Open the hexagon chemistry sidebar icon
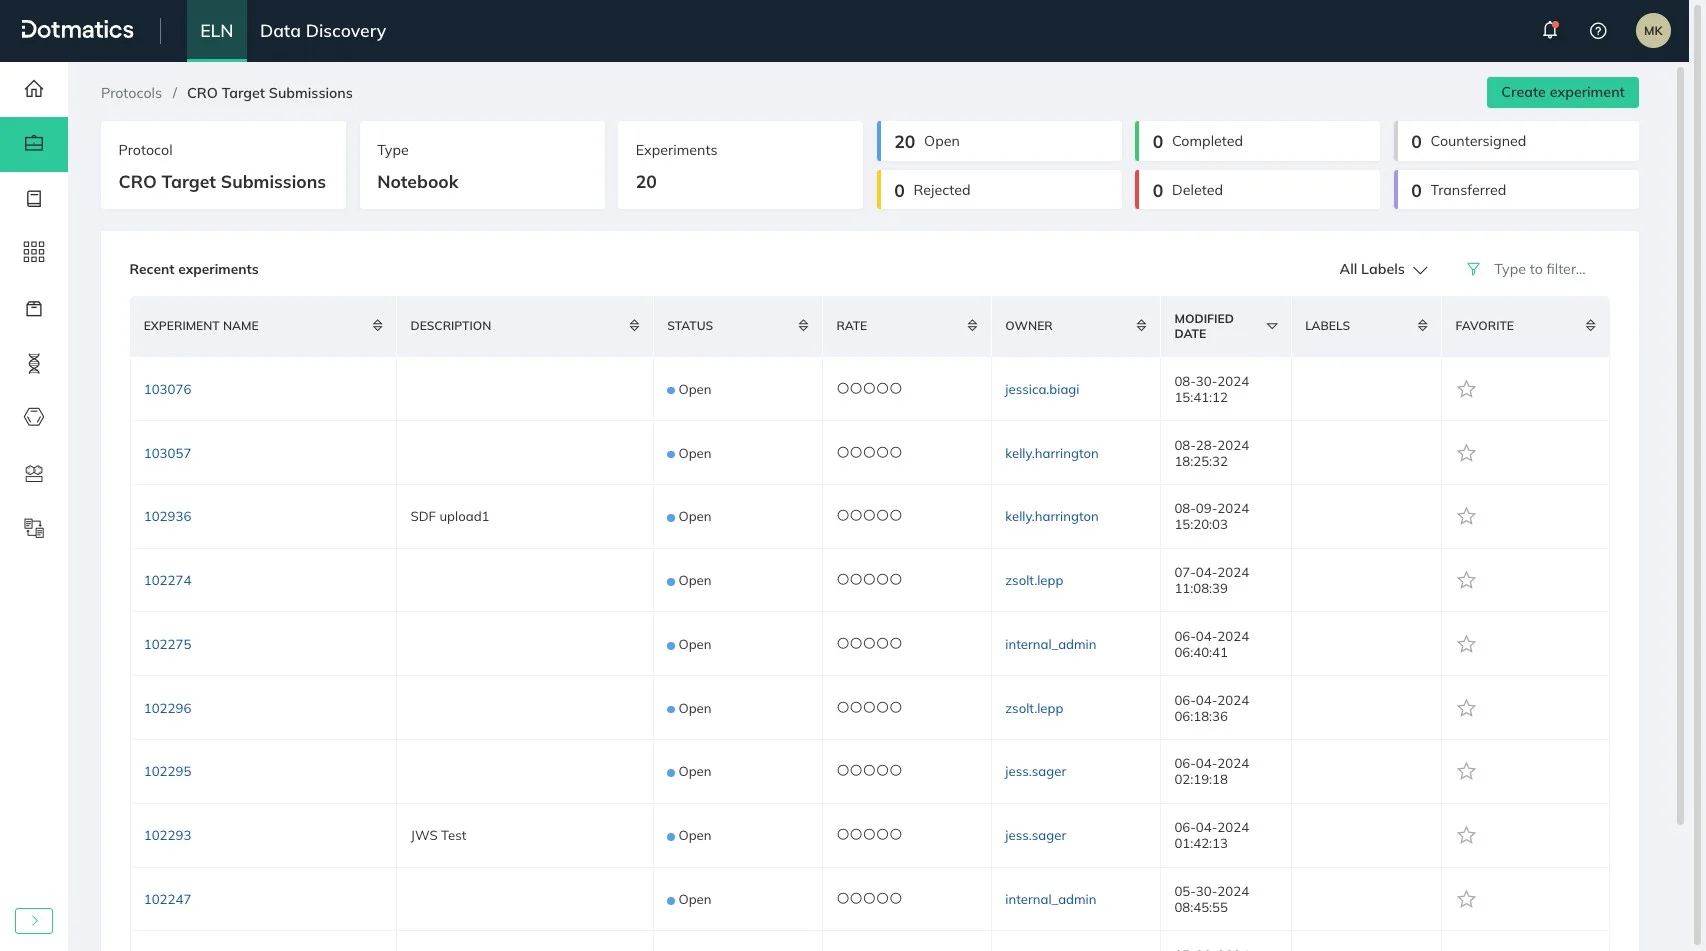The width and height of the screenshot is (1706, 951). tap(34, 417)
